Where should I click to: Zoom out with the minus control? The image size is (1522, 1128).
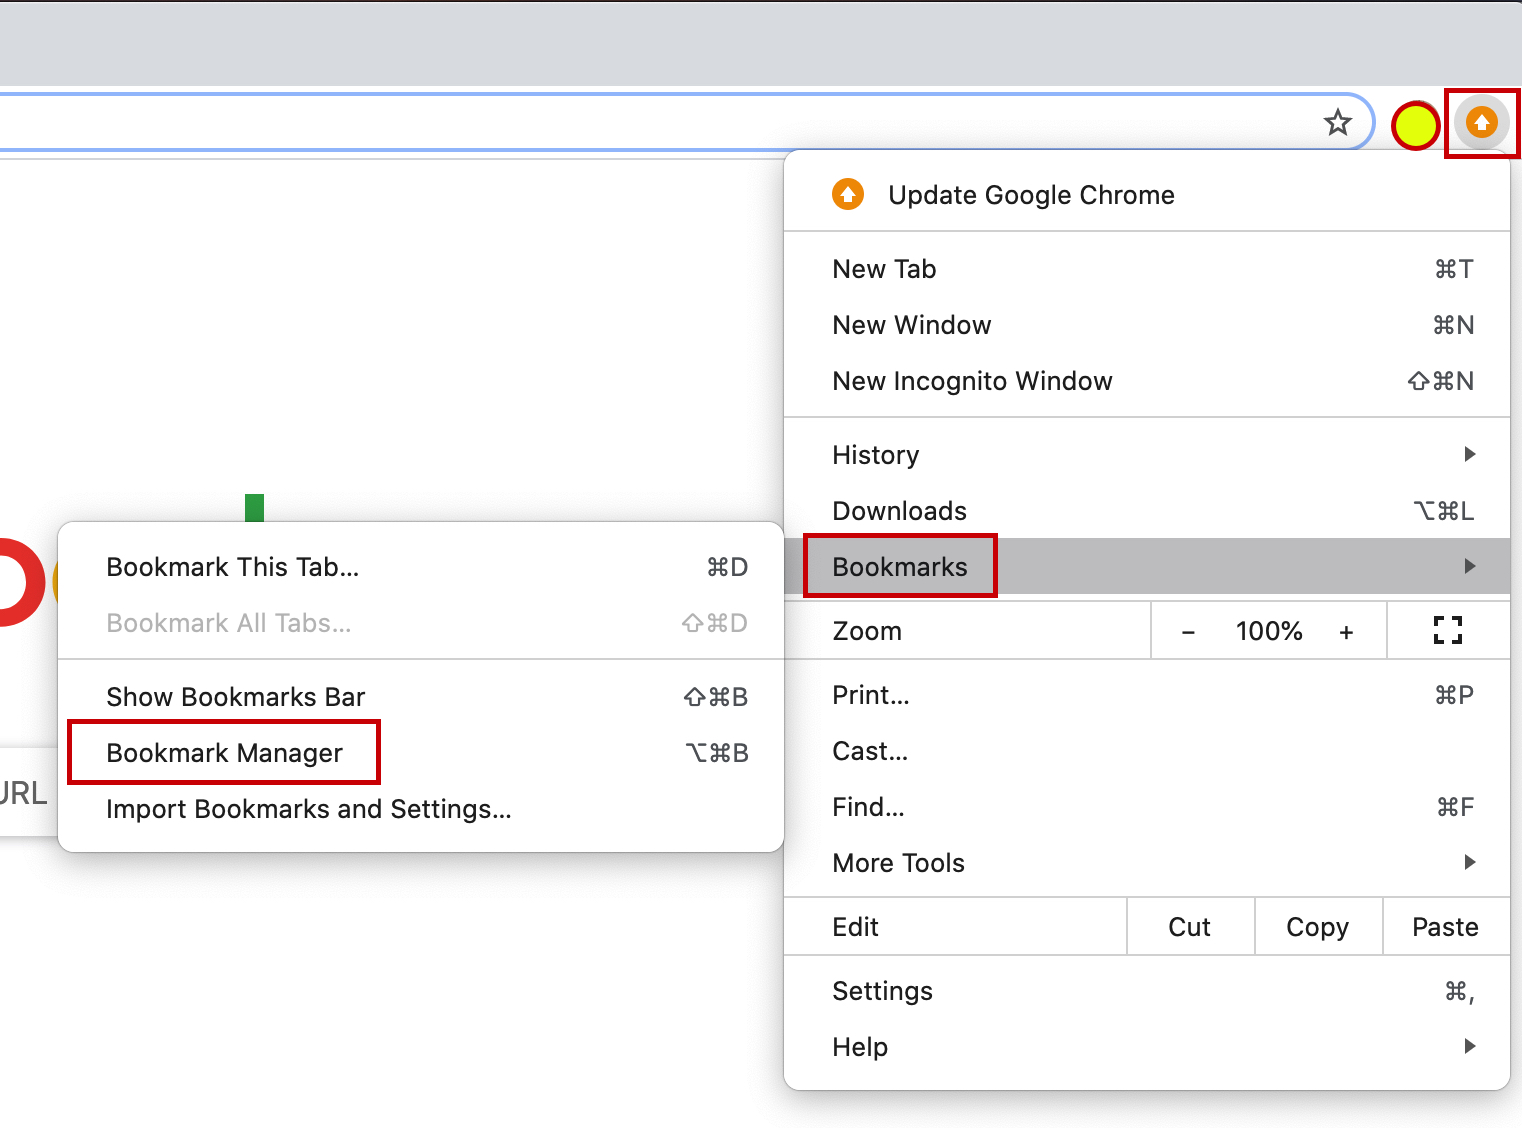click(1188, 631)
